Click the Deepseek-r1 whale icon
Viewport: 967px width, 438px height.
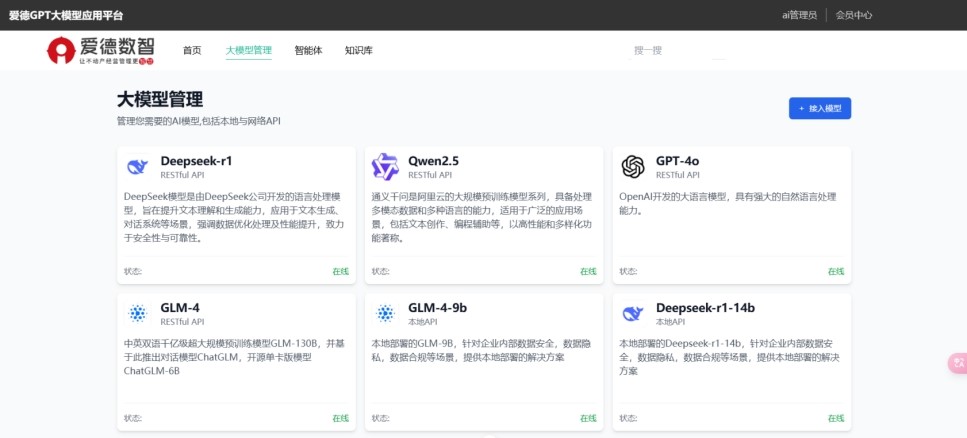point(138,167)
